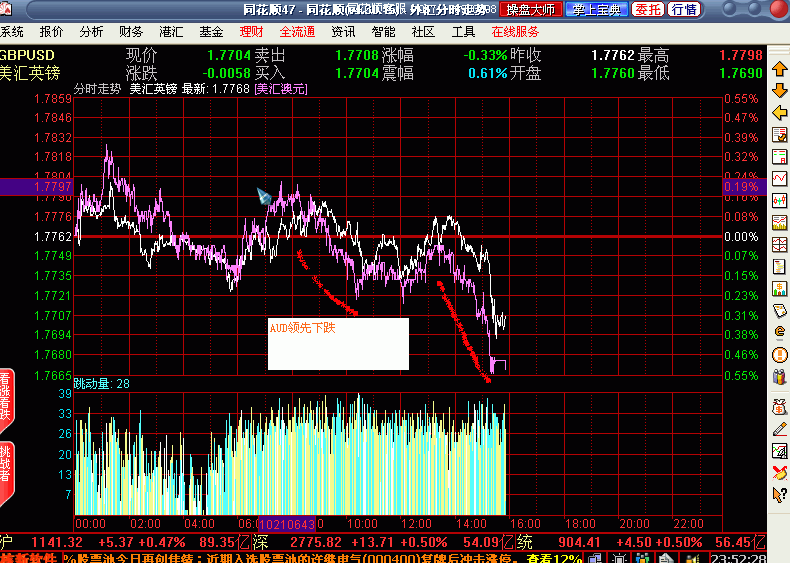This screenshot has width=790, height=563.
Task: Open the money bag icon
Action: (779, 406)
